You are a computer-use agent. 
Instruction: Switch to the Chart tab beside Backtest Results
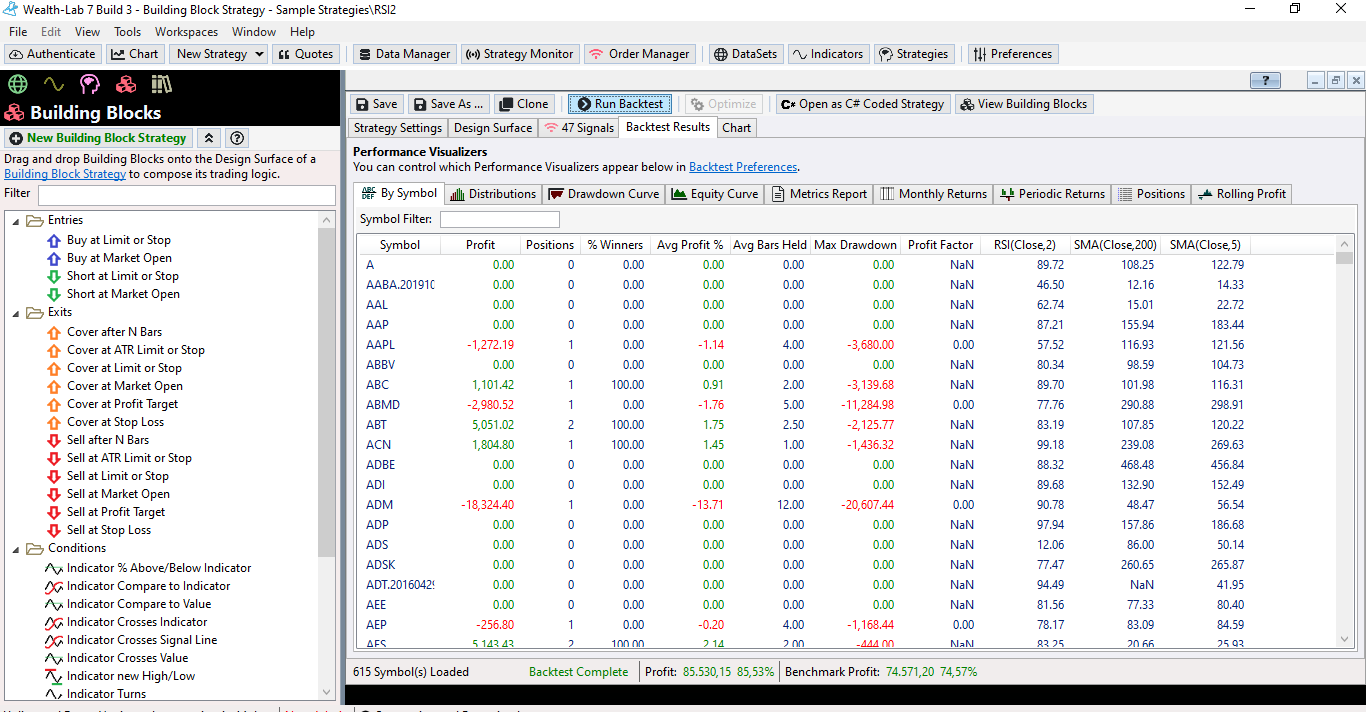737,128
